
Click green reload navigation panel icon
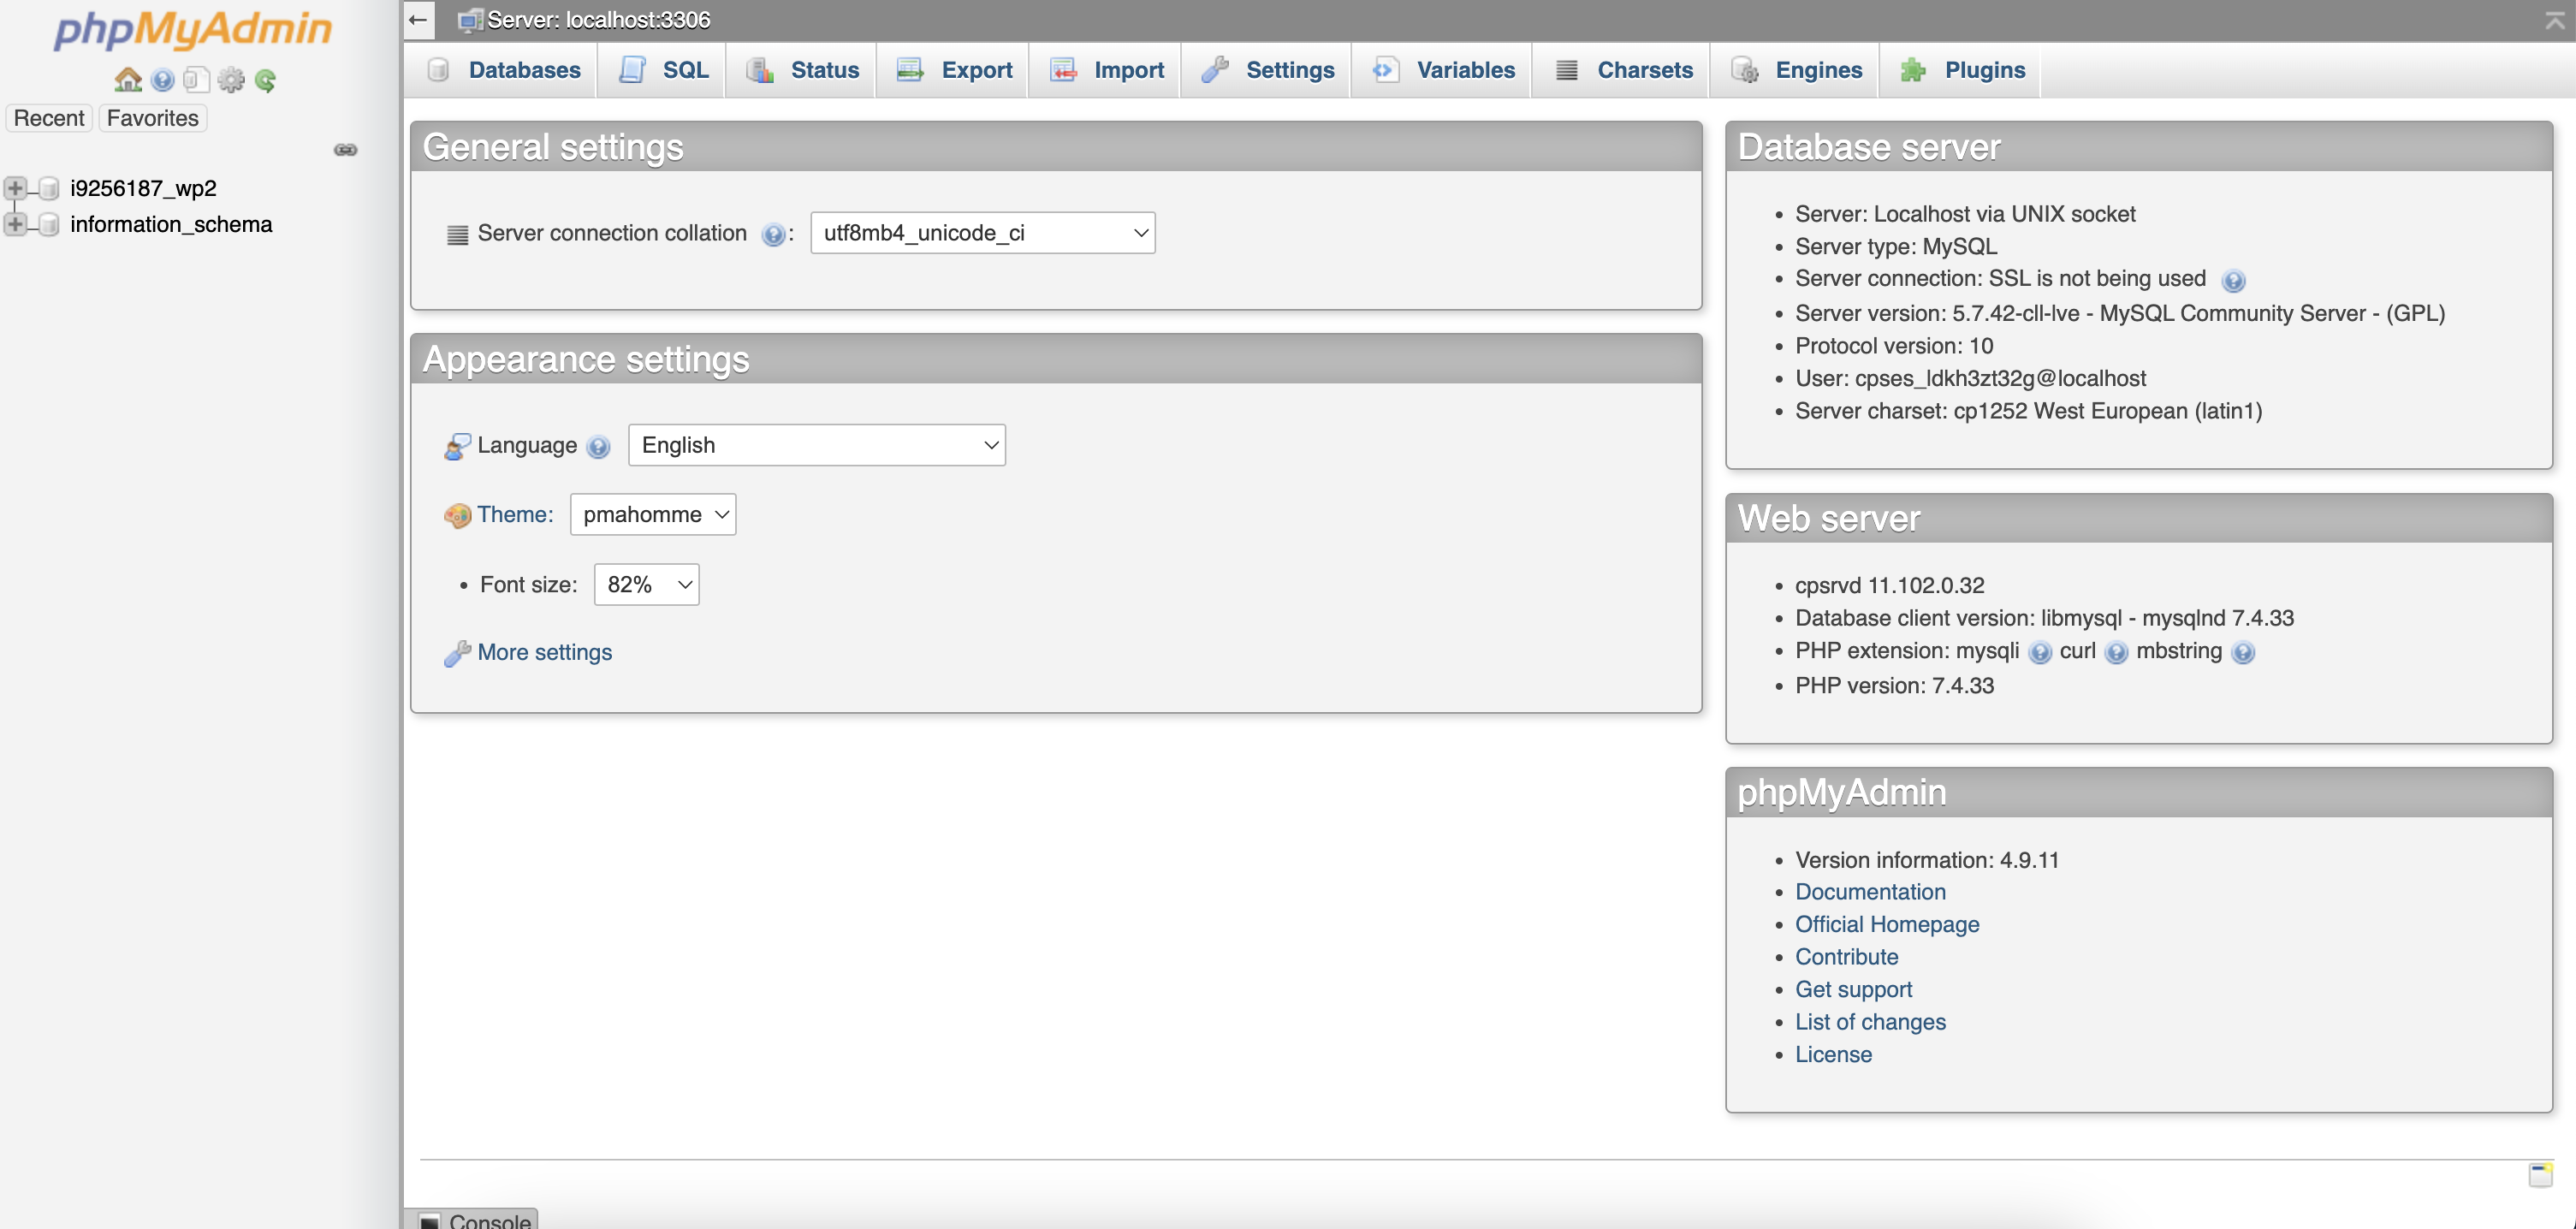pyautogui.click(x=265, y=79)
